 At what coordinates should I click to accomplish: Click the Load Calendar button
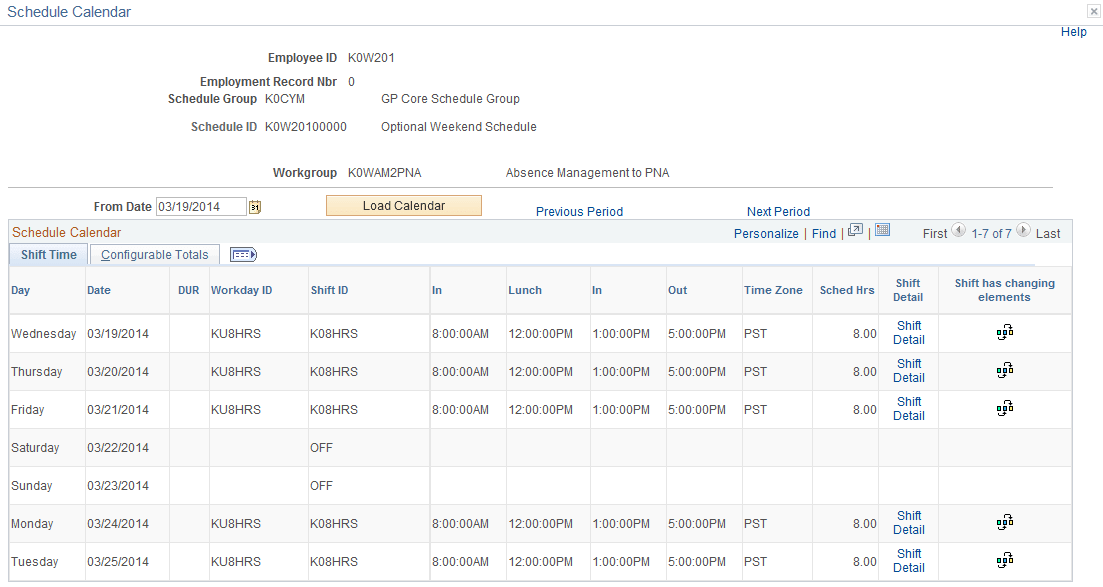tap(404, 206)
